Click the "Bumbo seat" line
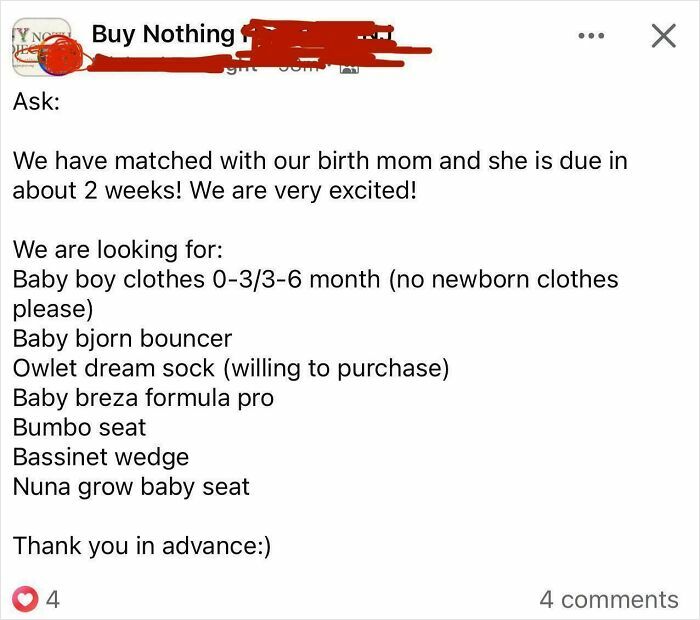700x620 pixels. 79,427
